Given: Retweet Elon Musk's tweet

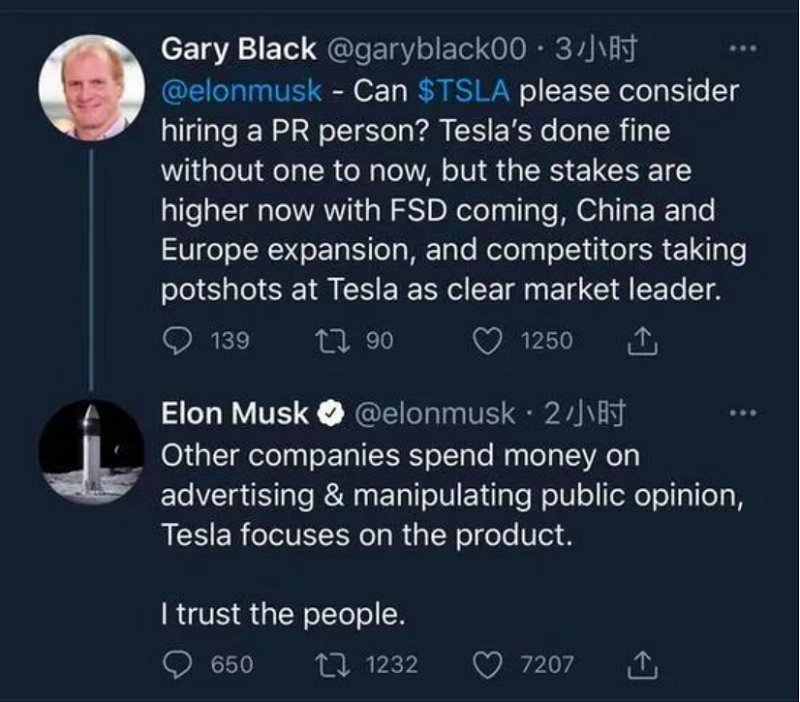Looking at the screenshot, I should coord(327,663).
